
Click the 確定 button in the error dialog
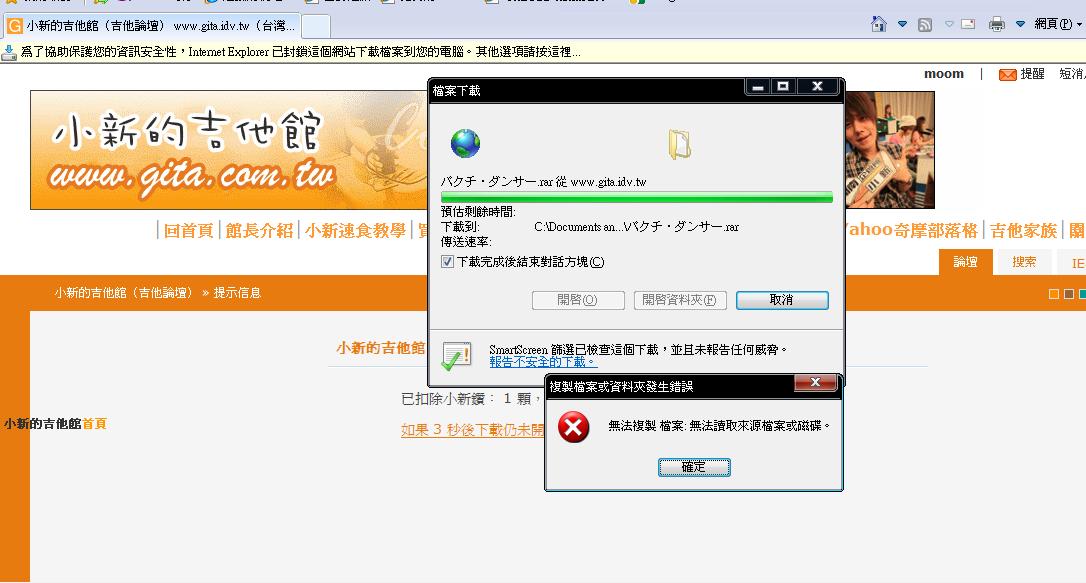pyautogui.click(x=694, y=467)
